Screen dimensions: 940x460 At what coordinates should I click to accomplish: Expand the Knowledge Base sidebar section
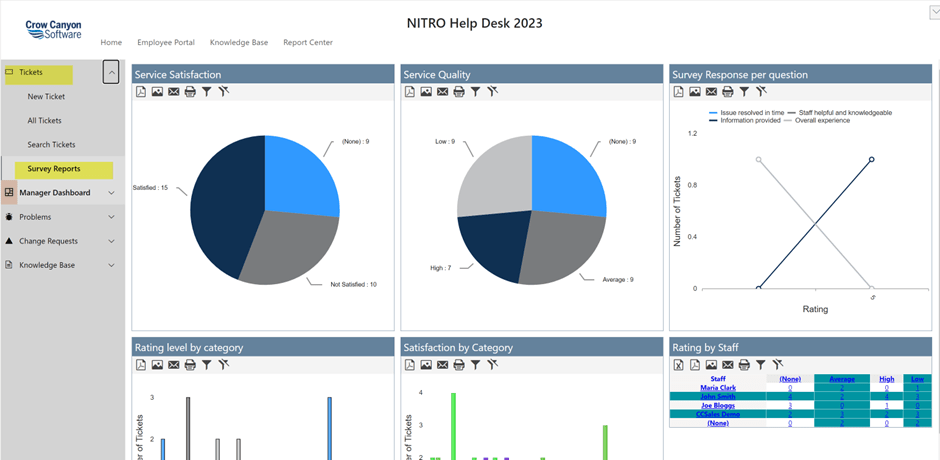pos(112,265)
